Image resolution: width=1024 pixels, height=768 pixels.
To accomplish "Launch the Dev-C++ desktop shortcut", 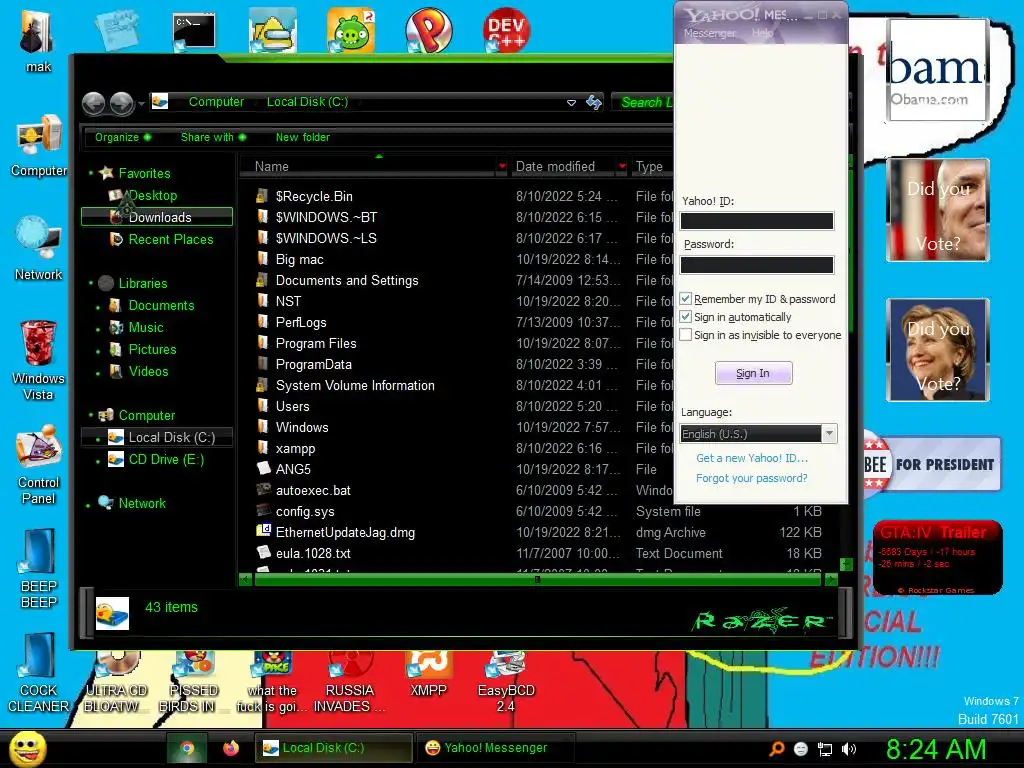I will 506,30.
